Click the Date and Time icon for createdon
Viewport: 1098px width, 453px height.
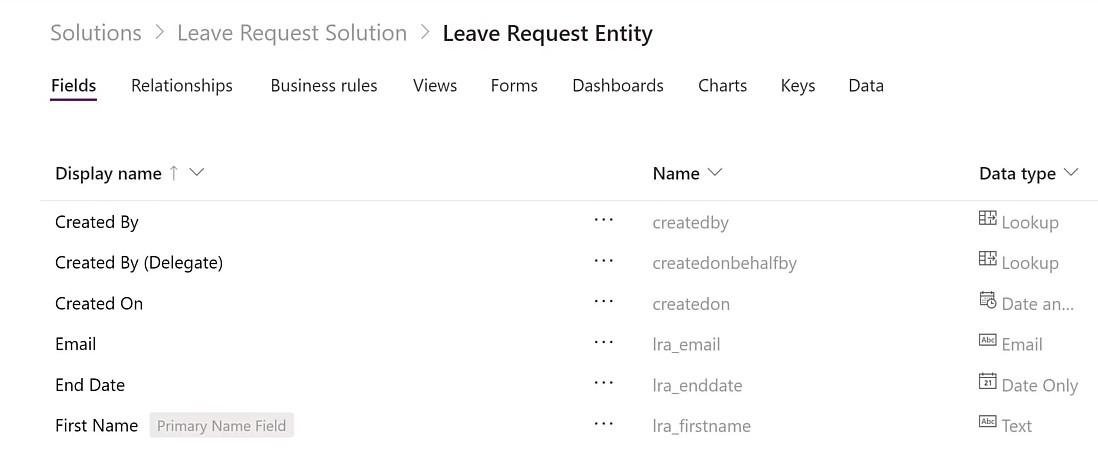[x=987, y=300]
